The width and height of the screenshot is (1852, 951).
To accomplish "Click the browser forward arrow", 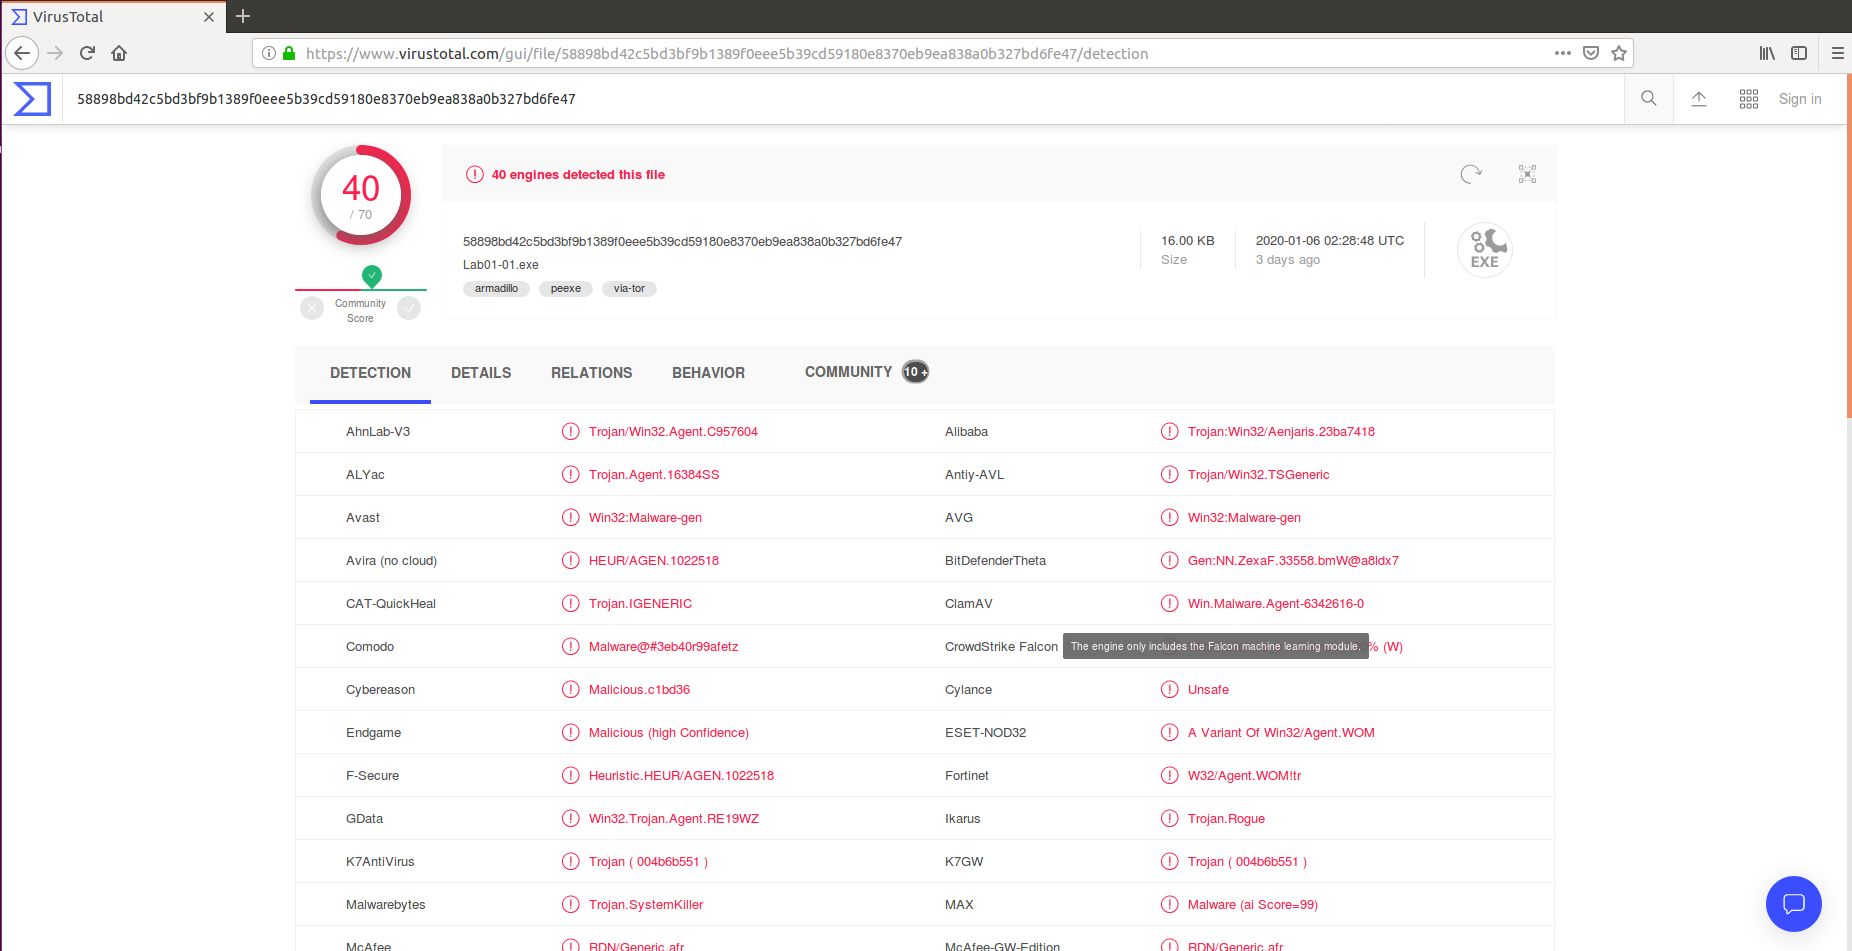I will pos(55,53).
